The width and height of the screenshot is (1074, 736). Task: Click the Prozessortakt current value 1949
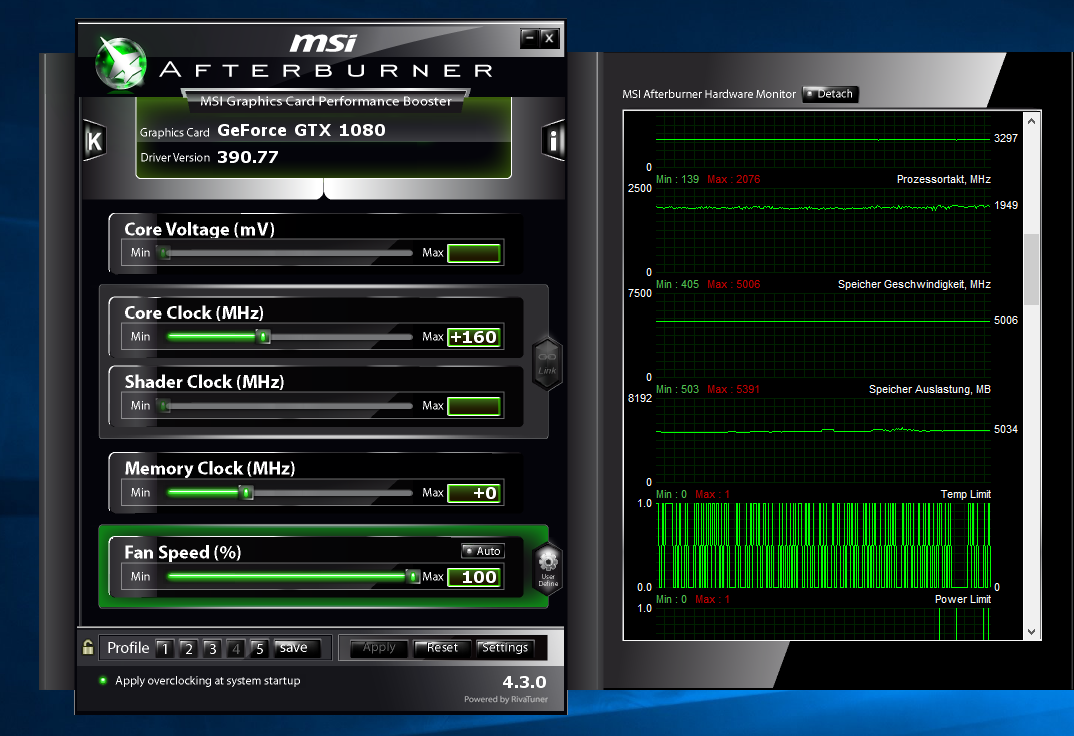(x=1006, y=205)
